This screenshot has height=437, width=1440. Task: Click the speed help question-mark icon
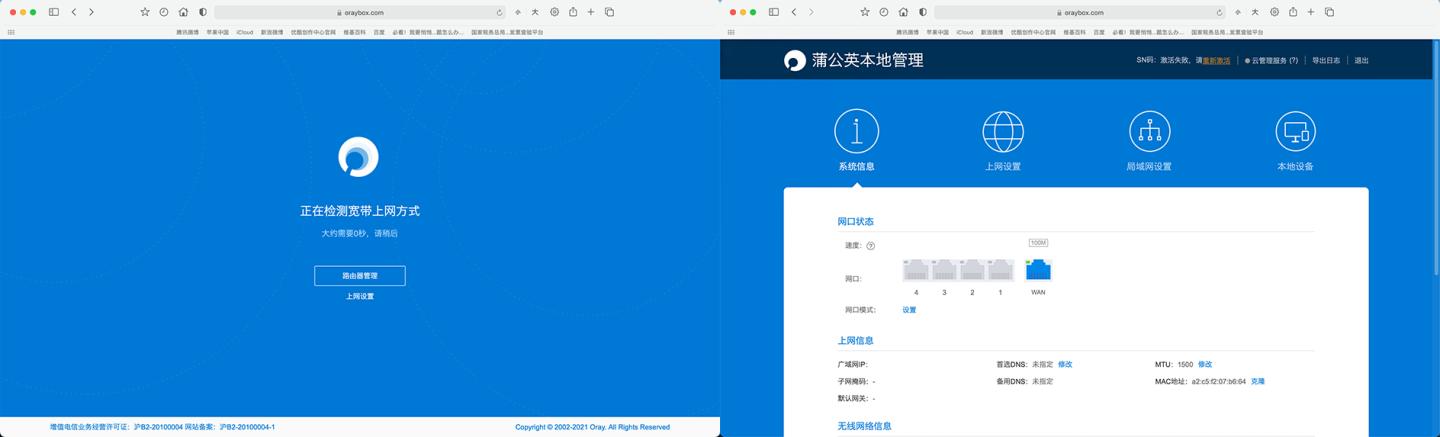click(870, 246)
